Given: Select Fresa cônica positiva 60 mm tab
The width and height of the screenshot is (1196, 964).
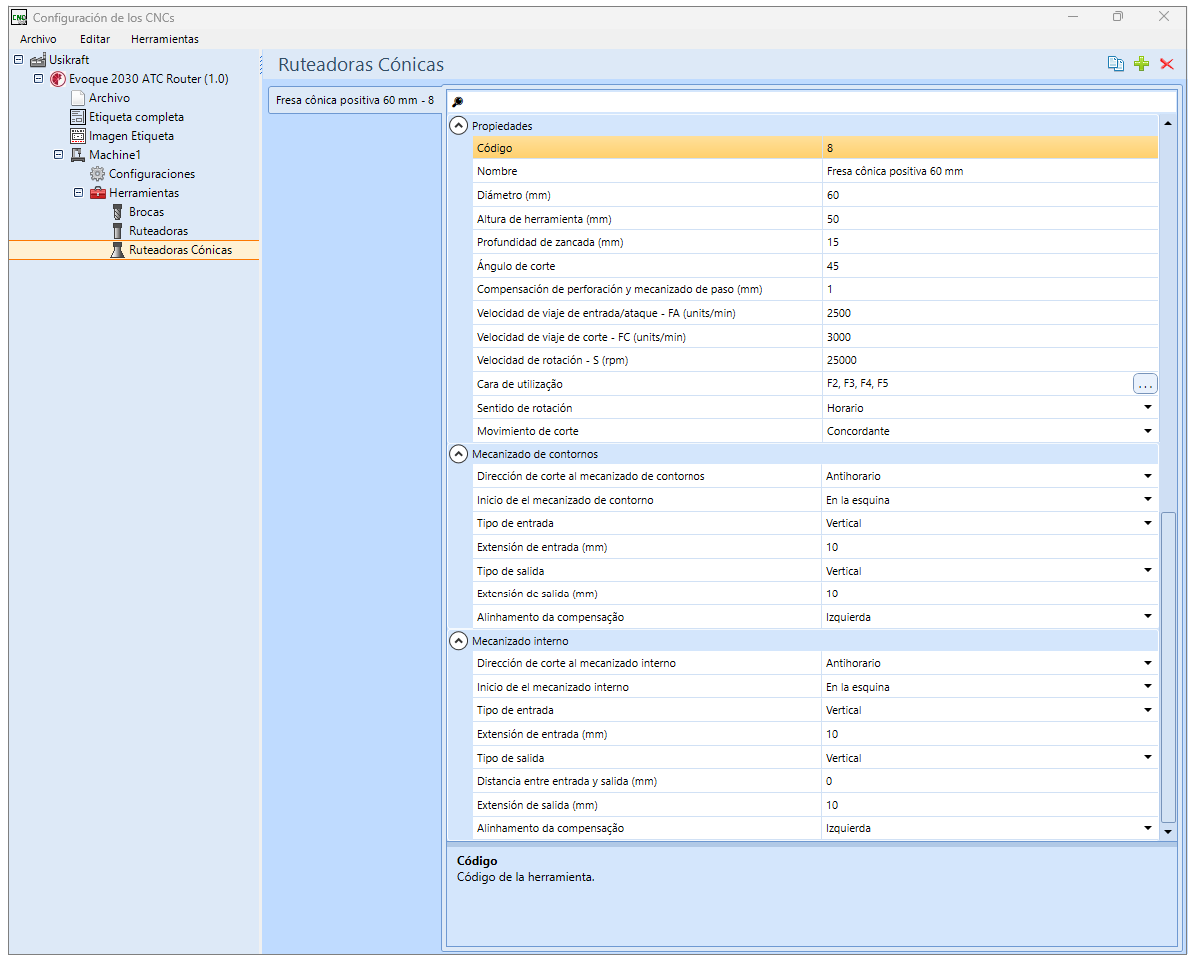Looking at the screenshot, I should point(355,100).
